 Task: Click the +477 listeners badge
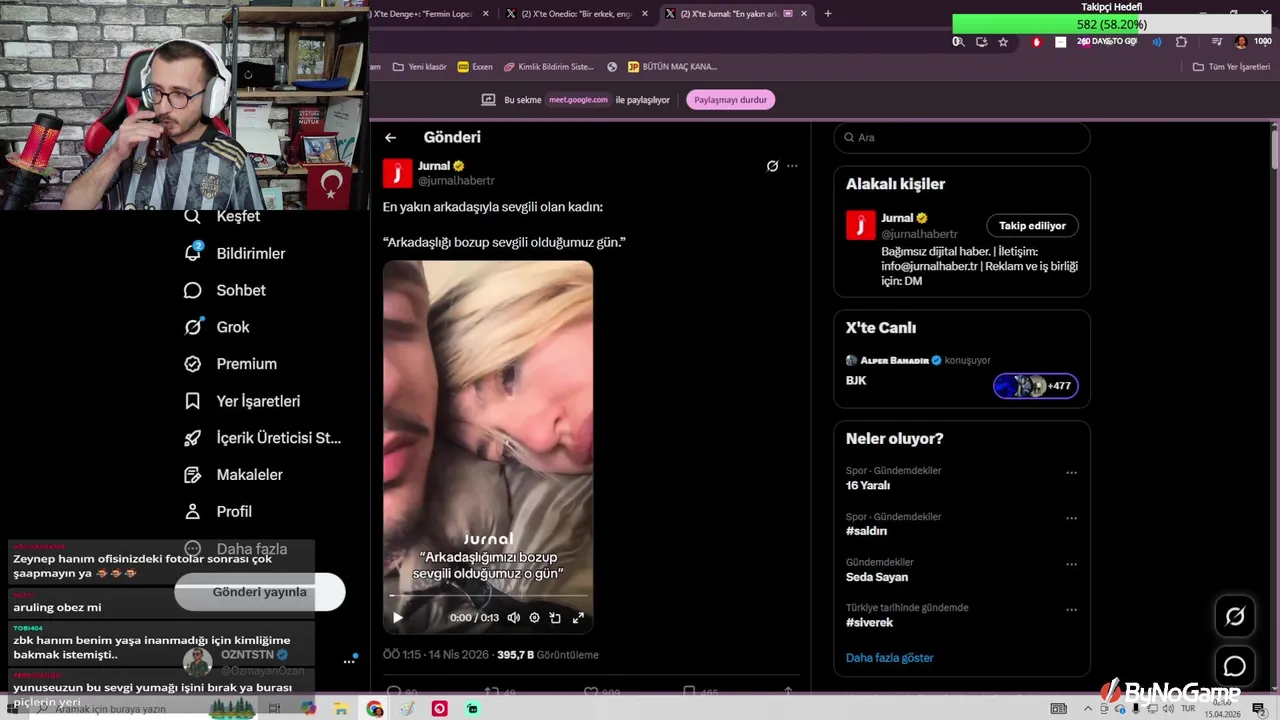pos(1036,386)
